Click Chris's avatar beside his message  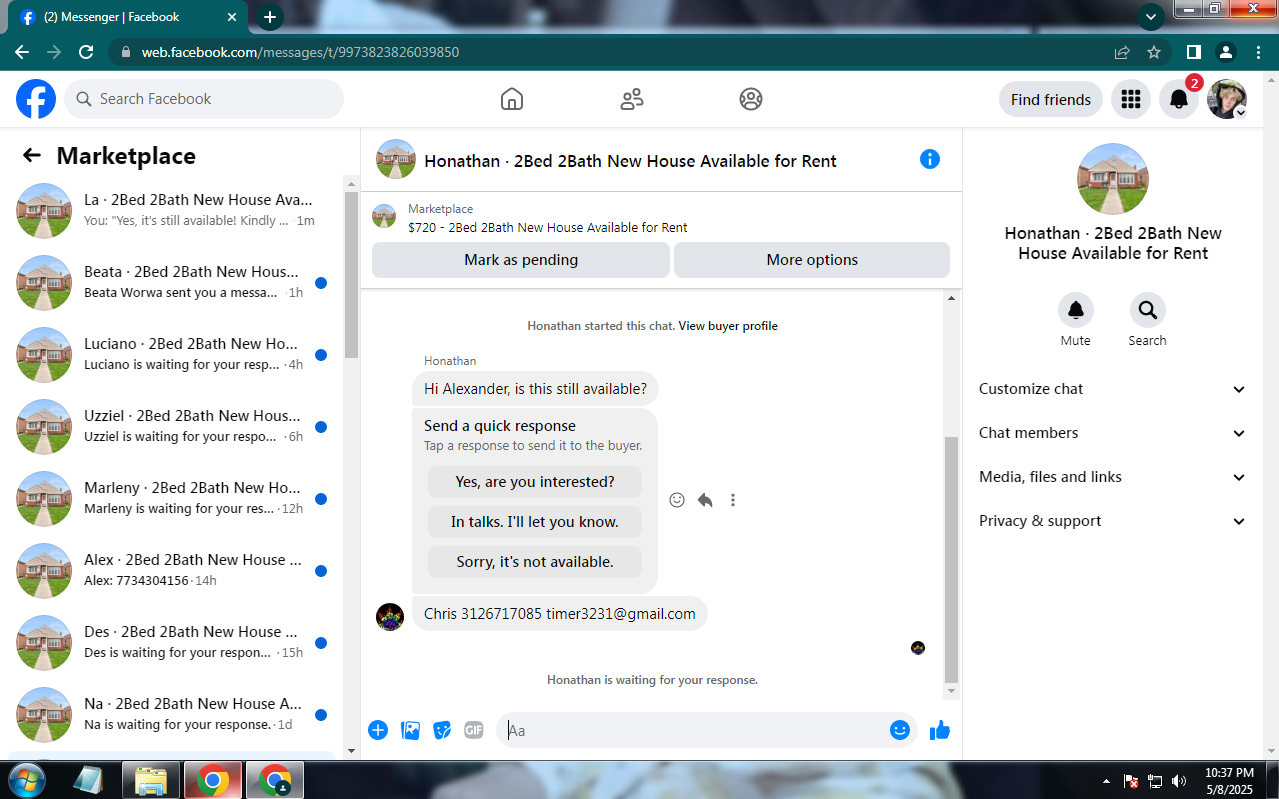pyautogui.click(x=390, y=616)
